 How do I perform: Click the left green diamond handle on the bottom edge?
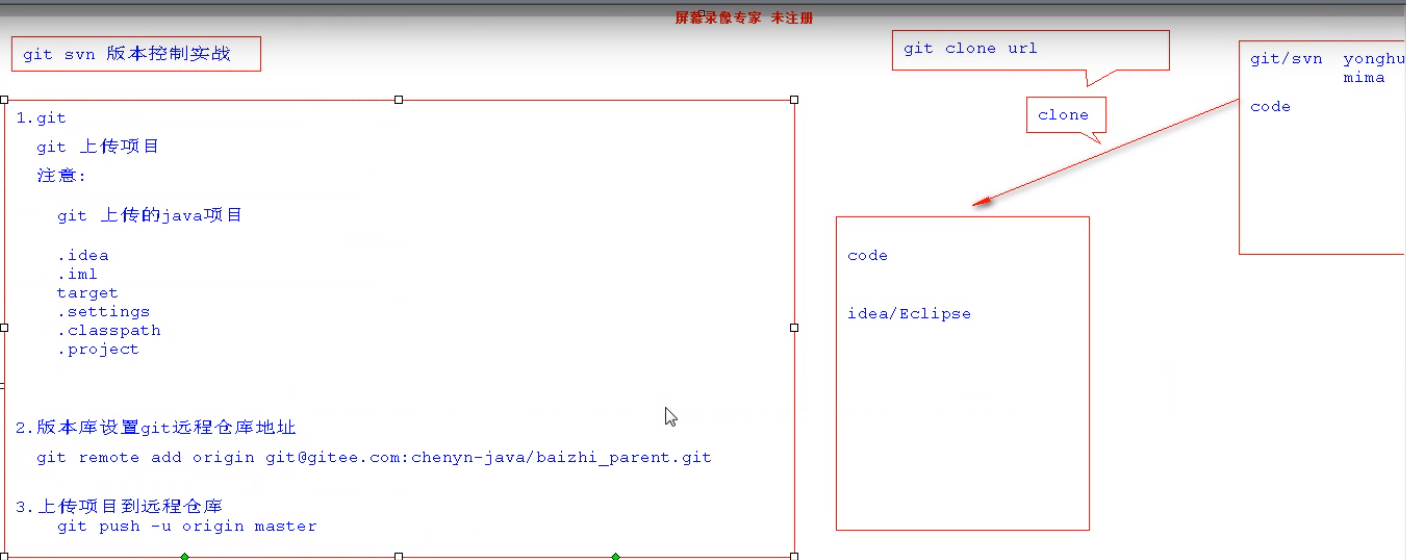click(184, 556)
